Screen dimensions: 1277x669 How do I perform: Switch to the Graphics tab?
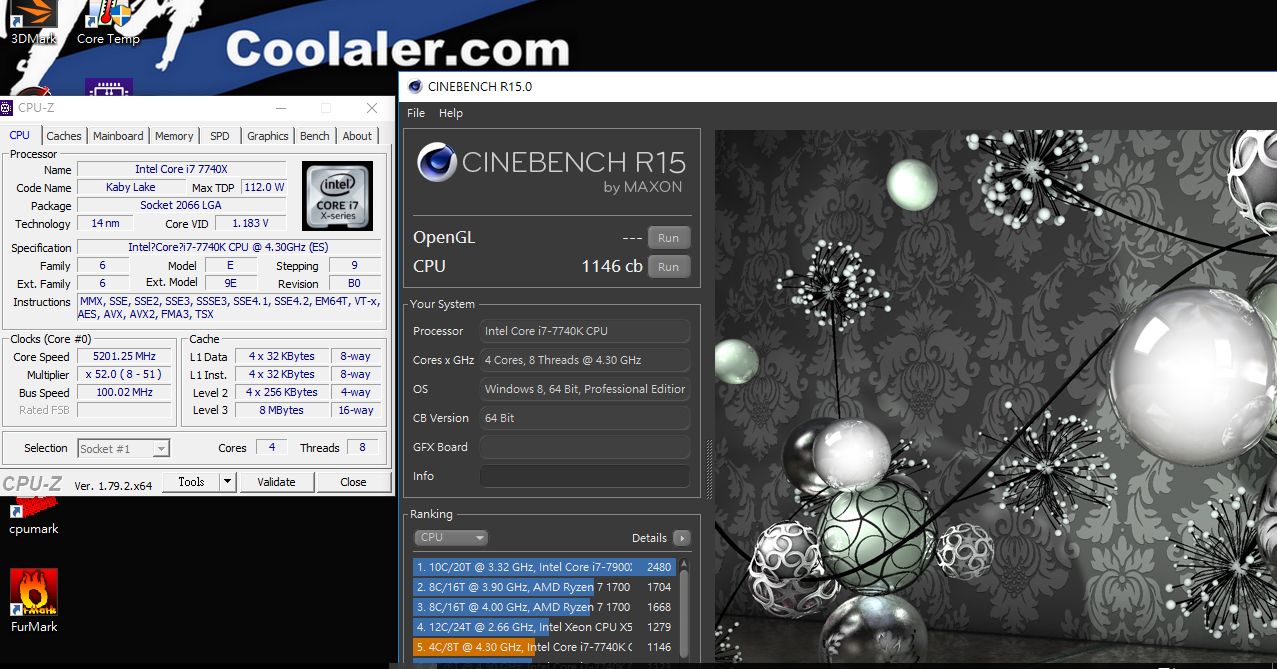[268, 136]
